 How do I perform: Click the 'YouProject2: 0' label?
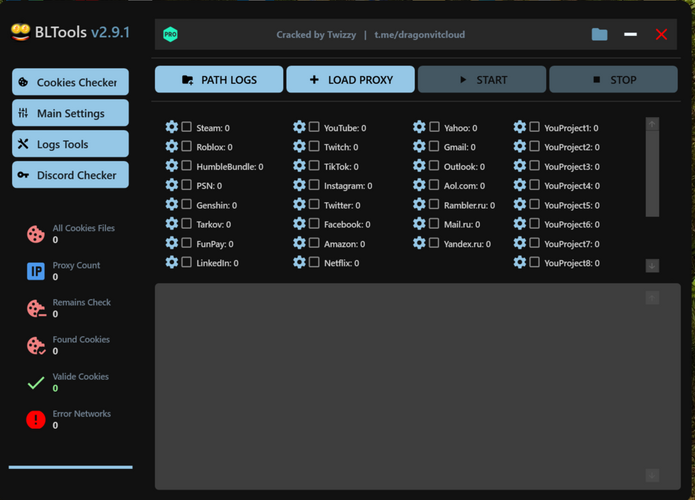tap(572, 147)
